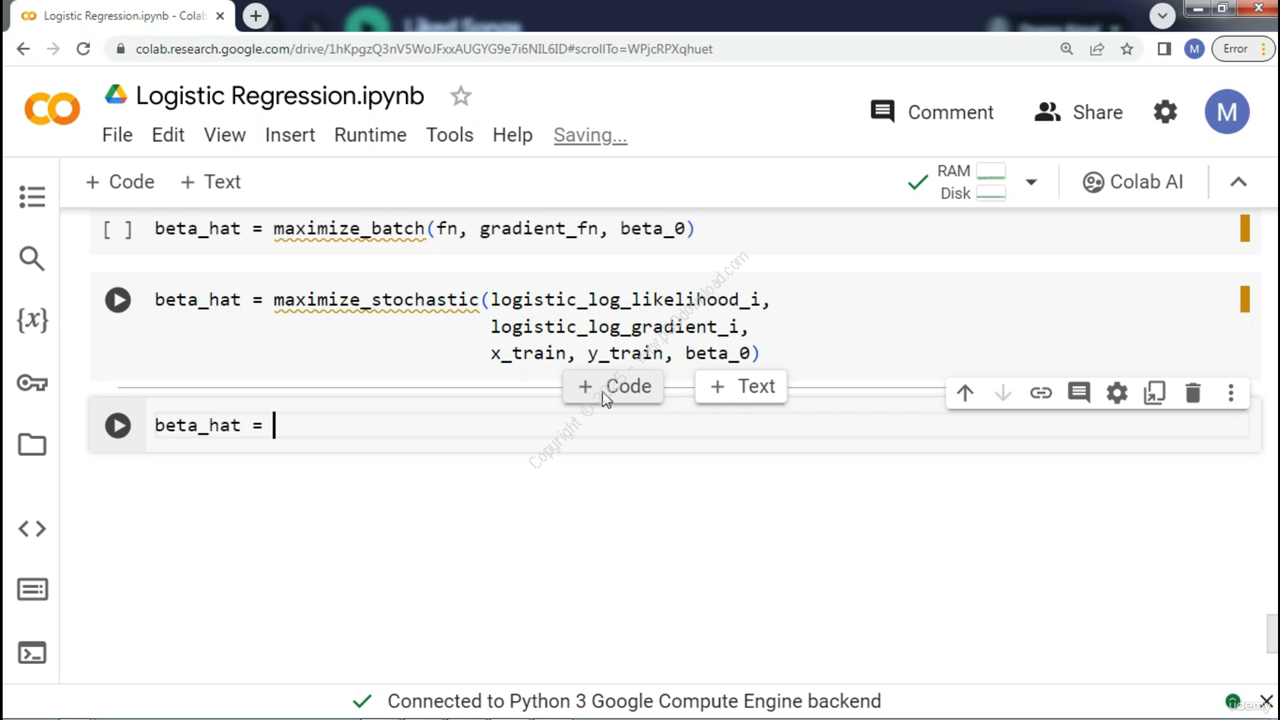This screenshot has width=1280, height=720.
Task: Click the Colab CO logo
Action: point(52,108)
